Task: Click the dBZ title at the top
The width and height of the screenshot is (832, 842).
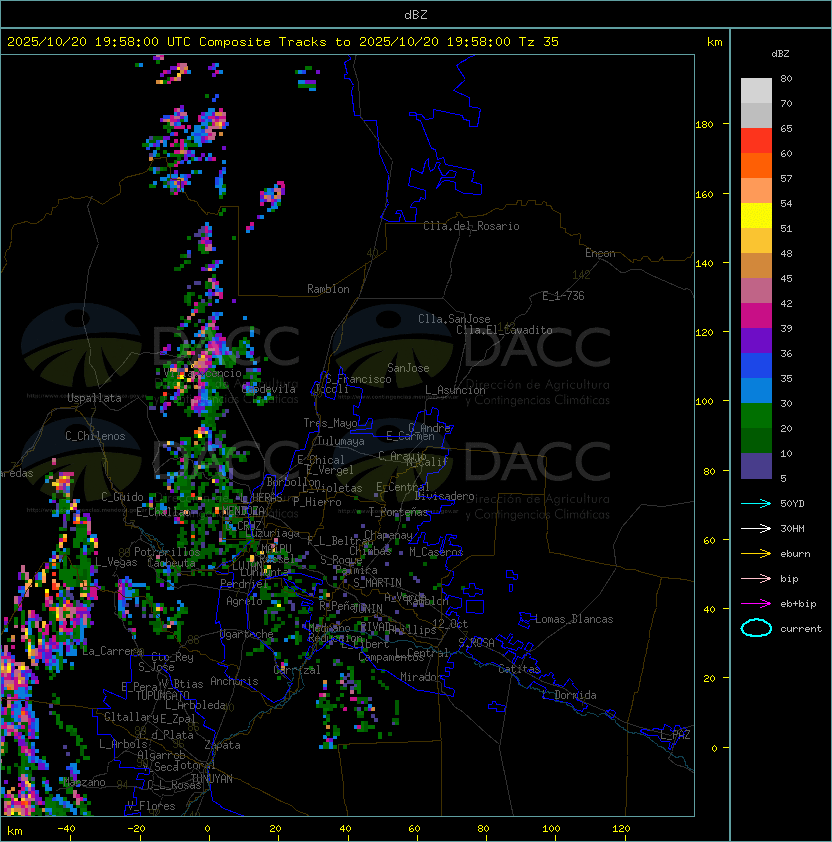Action: pos(416,14)
